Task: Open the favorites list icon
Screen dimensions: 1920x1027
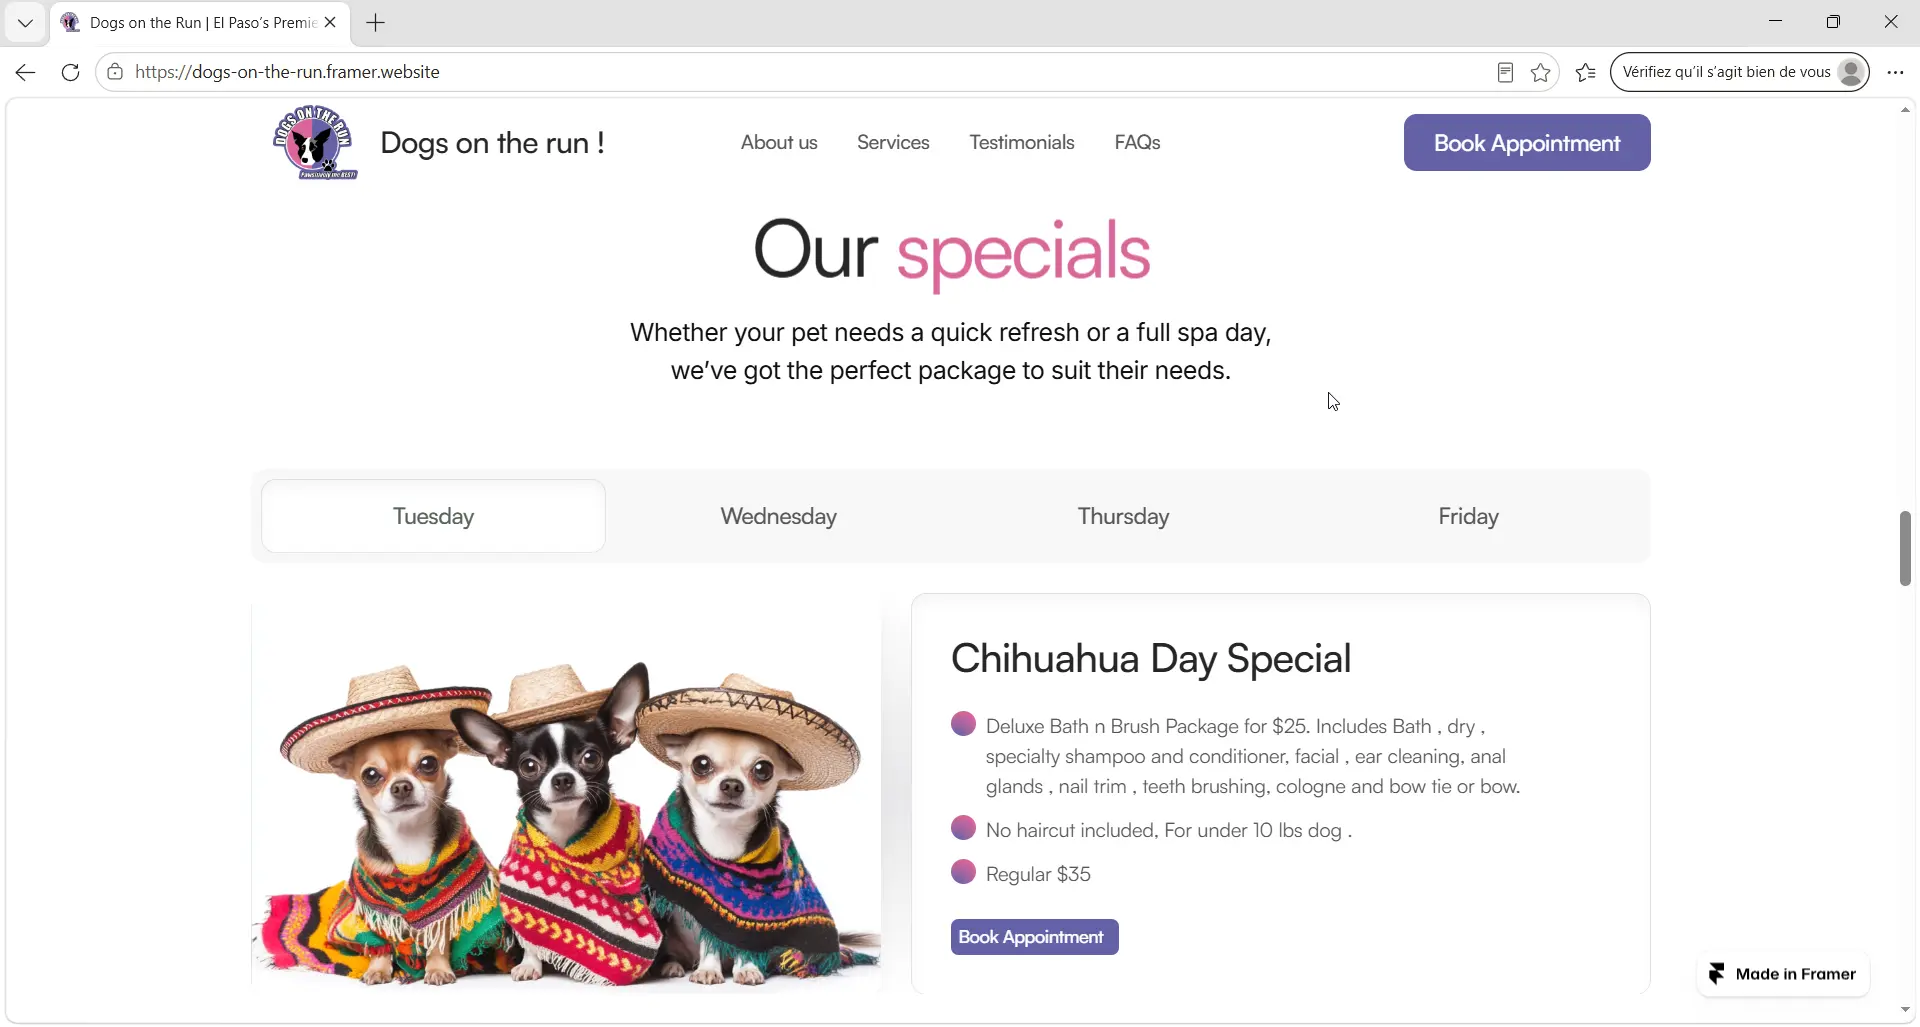Action: coord(1586,72)
